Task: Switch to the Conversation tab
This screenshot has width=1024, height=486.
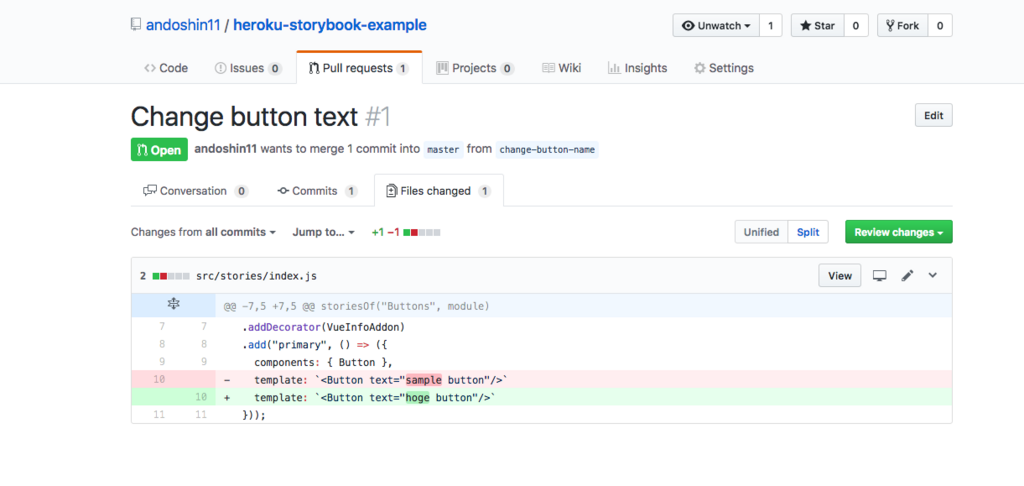Action: [x=195, y=191]
